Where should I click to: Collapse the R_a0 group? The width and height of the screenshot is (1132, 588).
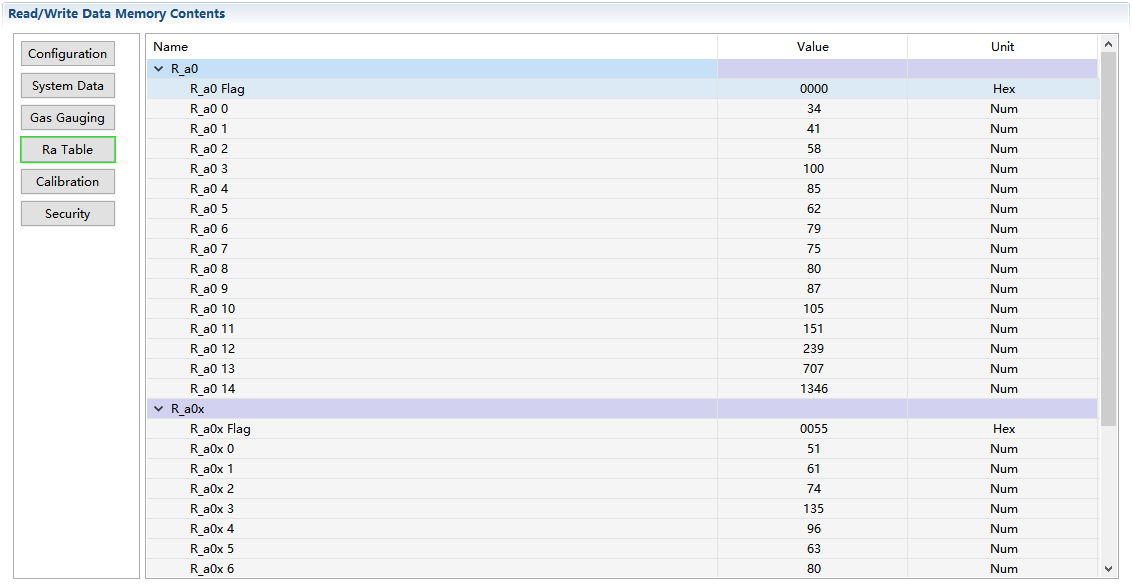click(159, 69)
